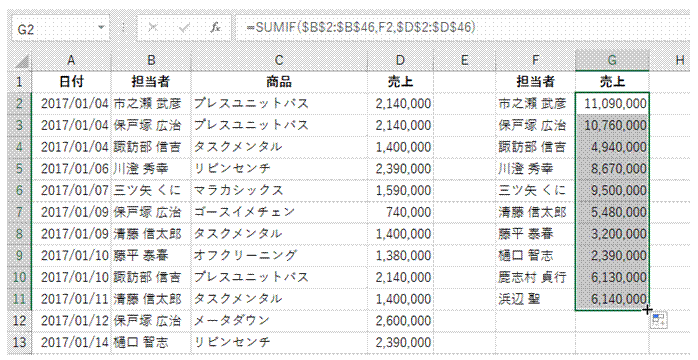This screenshot has width=698, height=360.
Task: Click date cell 2017/01/06
Action: [71, 169]
